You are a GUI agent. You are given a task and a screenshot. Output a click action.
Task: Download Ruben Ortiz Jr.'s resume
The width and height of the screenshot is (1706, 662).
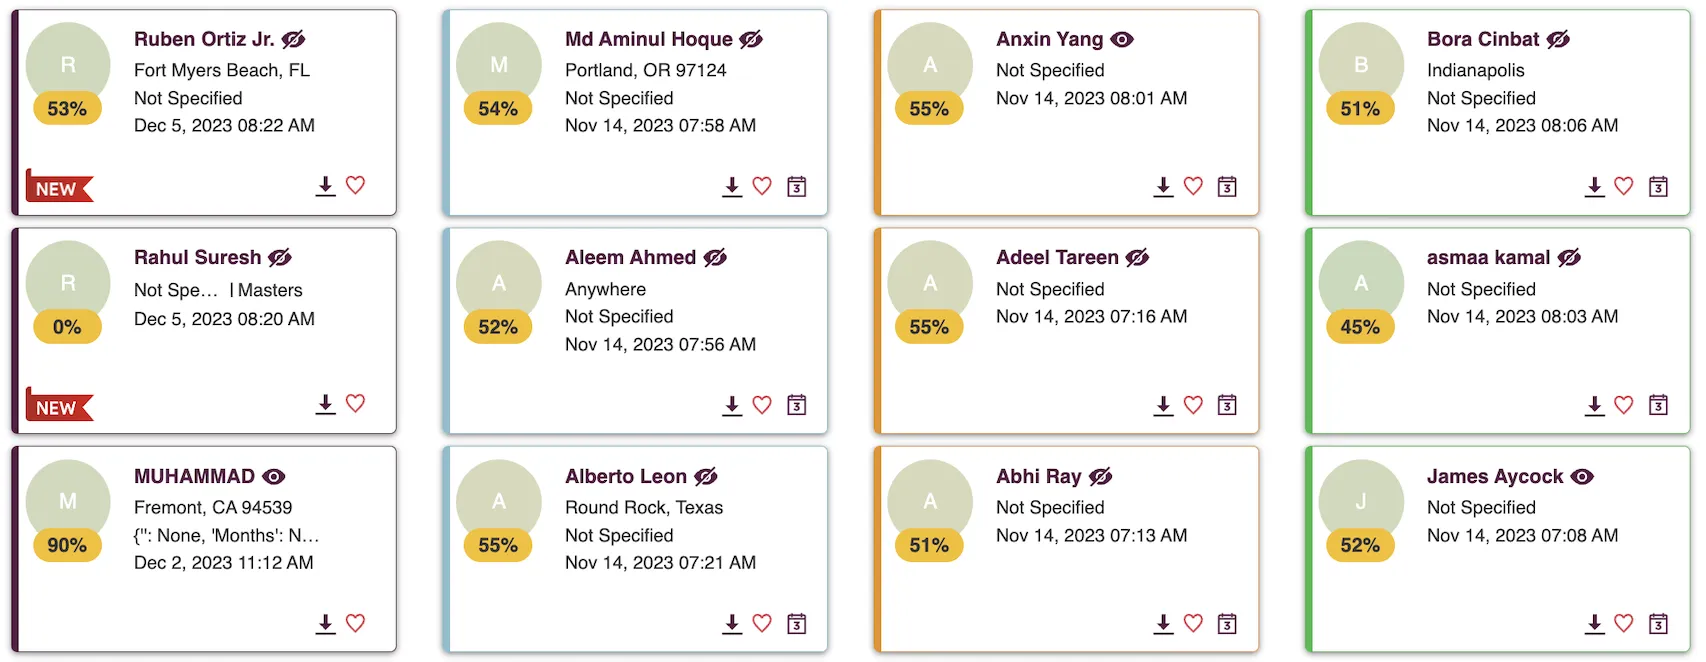coord(325,186)
